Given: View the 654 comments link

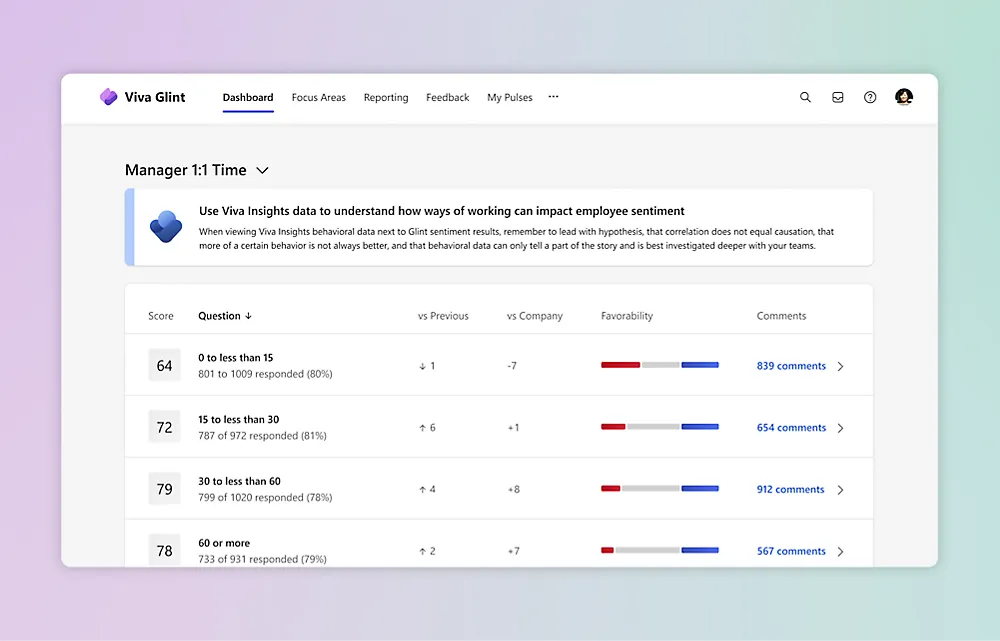Looking at the screenshot, I should [791, 428].
